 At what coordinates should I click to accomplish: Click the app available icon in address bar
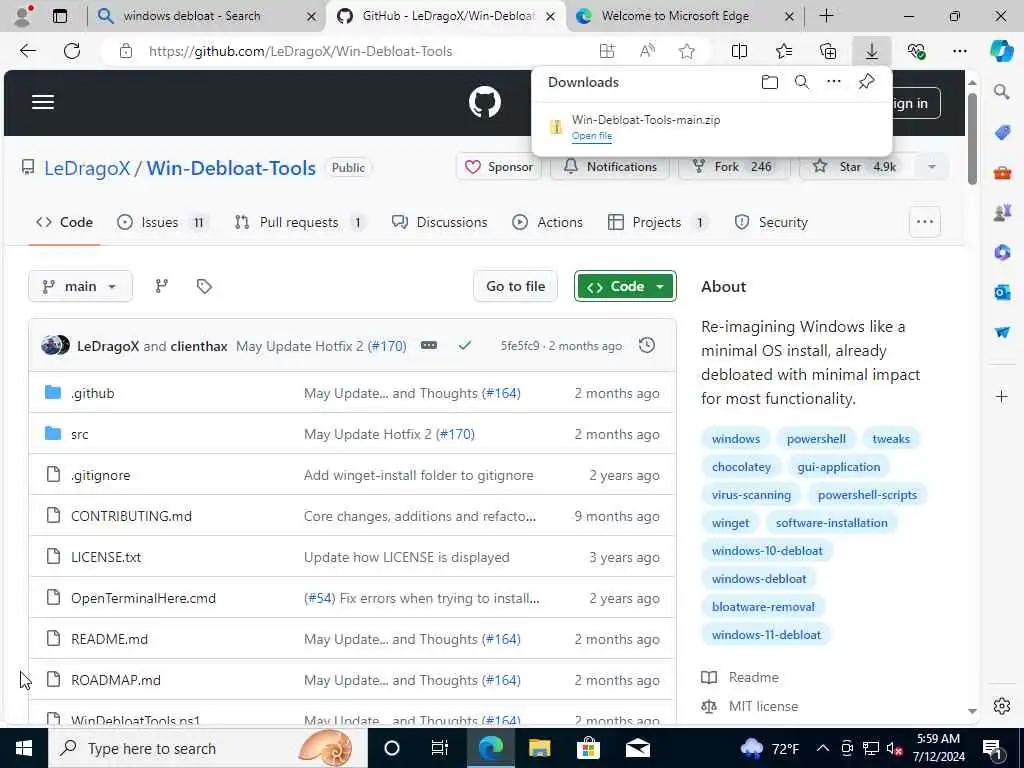point(607,51)
